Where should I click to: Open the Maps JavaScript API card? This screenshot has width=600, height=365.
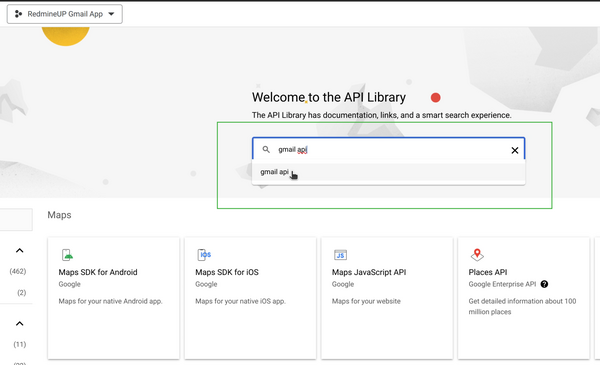387,298
